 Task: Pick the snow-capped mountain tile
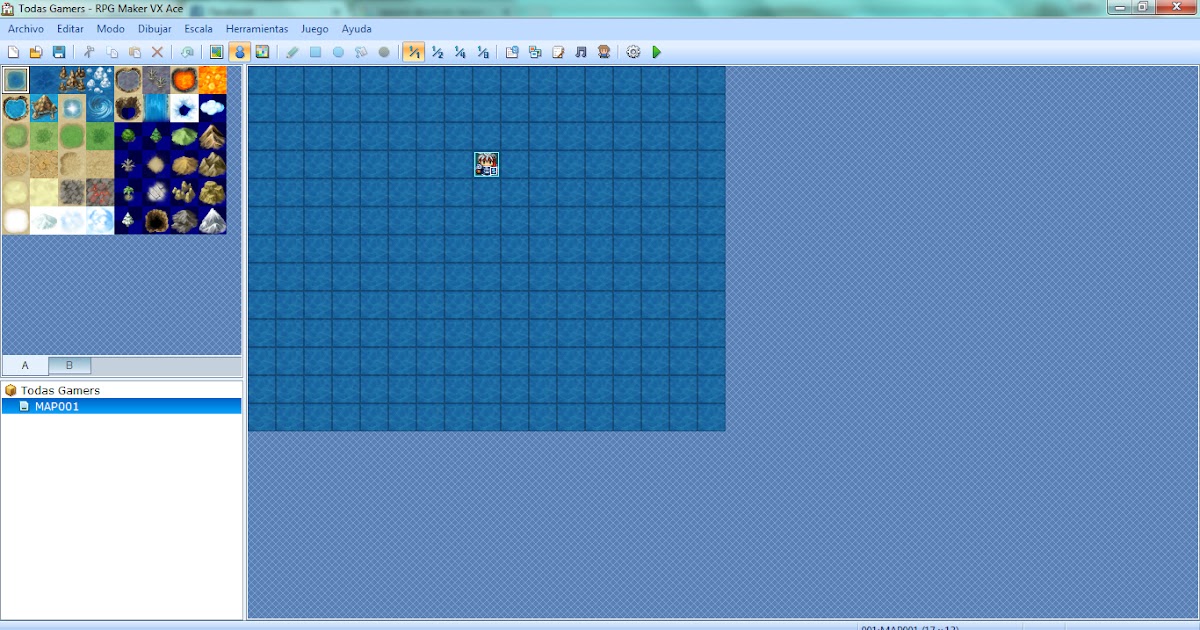click(x=212, y=220)
